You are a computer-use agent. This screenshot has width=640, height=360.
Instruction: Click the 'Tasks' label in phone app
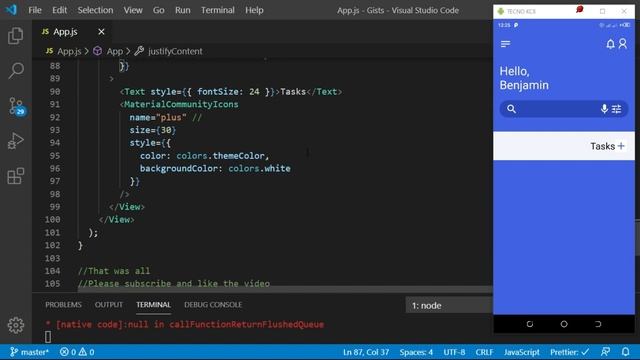click(602, 146)
